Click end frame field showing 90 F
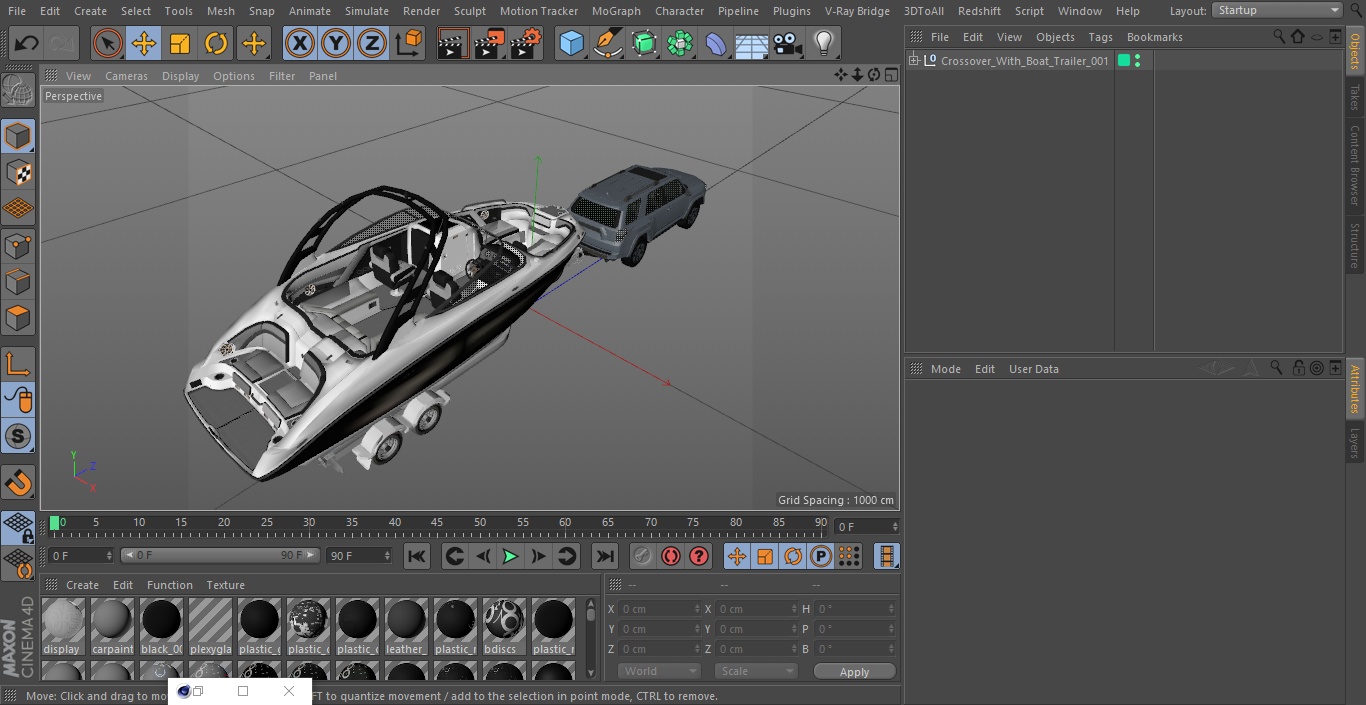Screen dimensions: 1366x705 359,556
